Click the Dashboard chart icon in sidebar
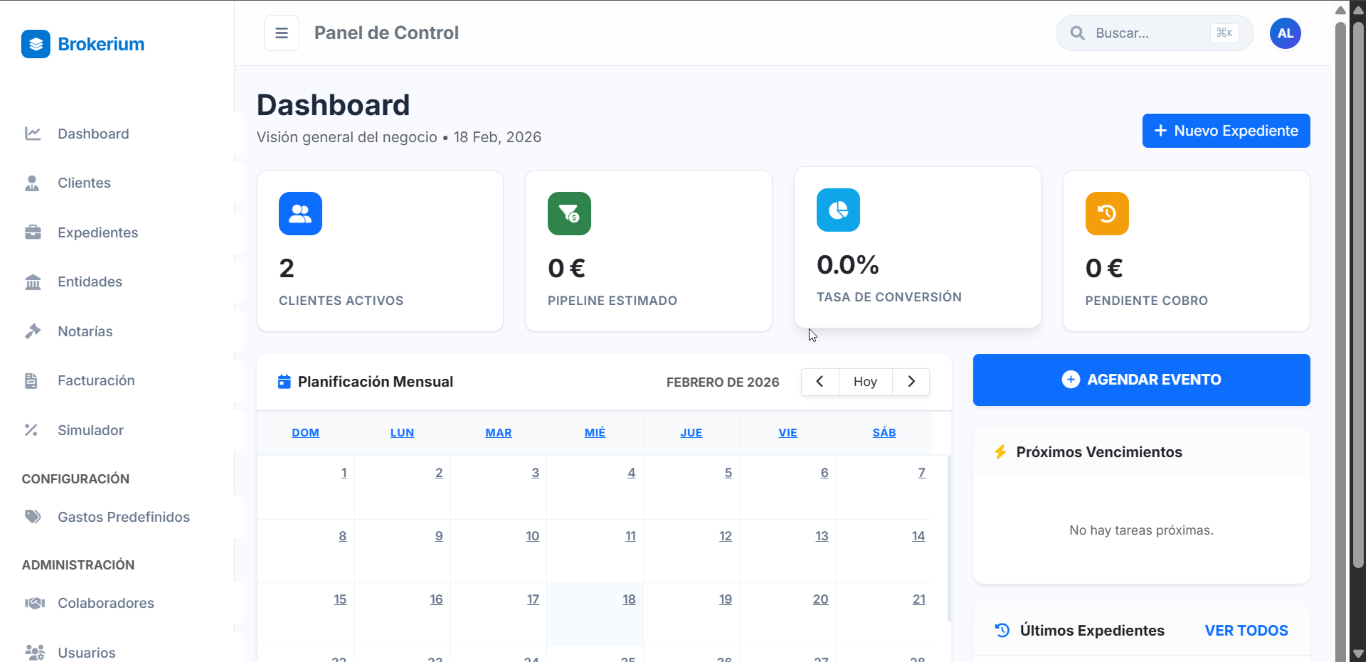The image size is (1366, 662). 33,134
